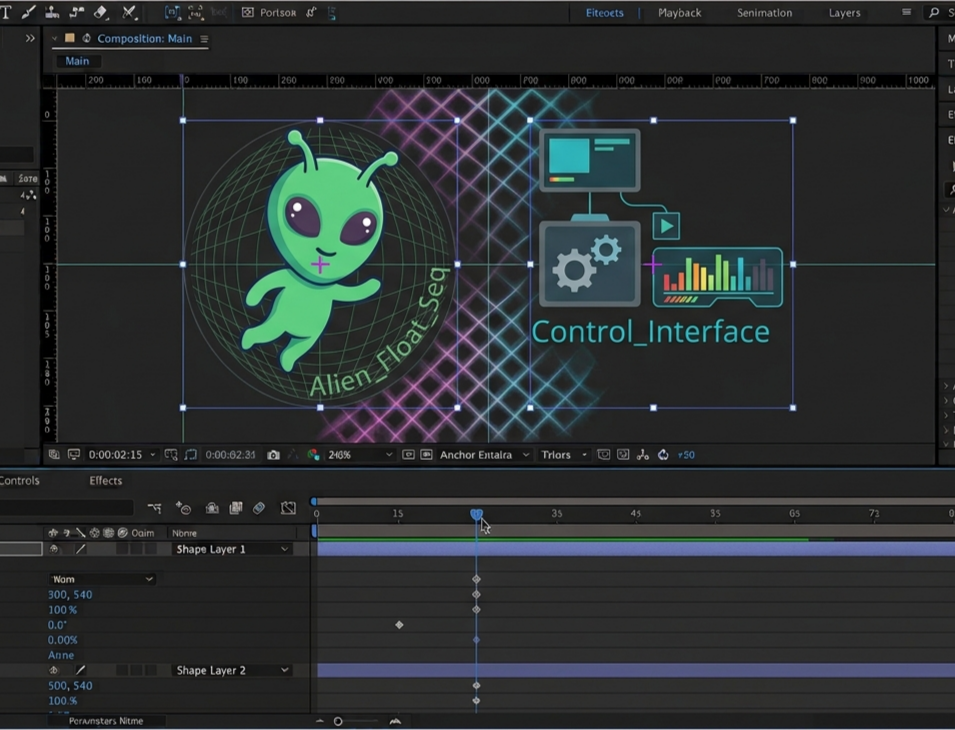Screen dimensions: 955x730
Task: Click the timeline search input field
Action: click(66, 507)
